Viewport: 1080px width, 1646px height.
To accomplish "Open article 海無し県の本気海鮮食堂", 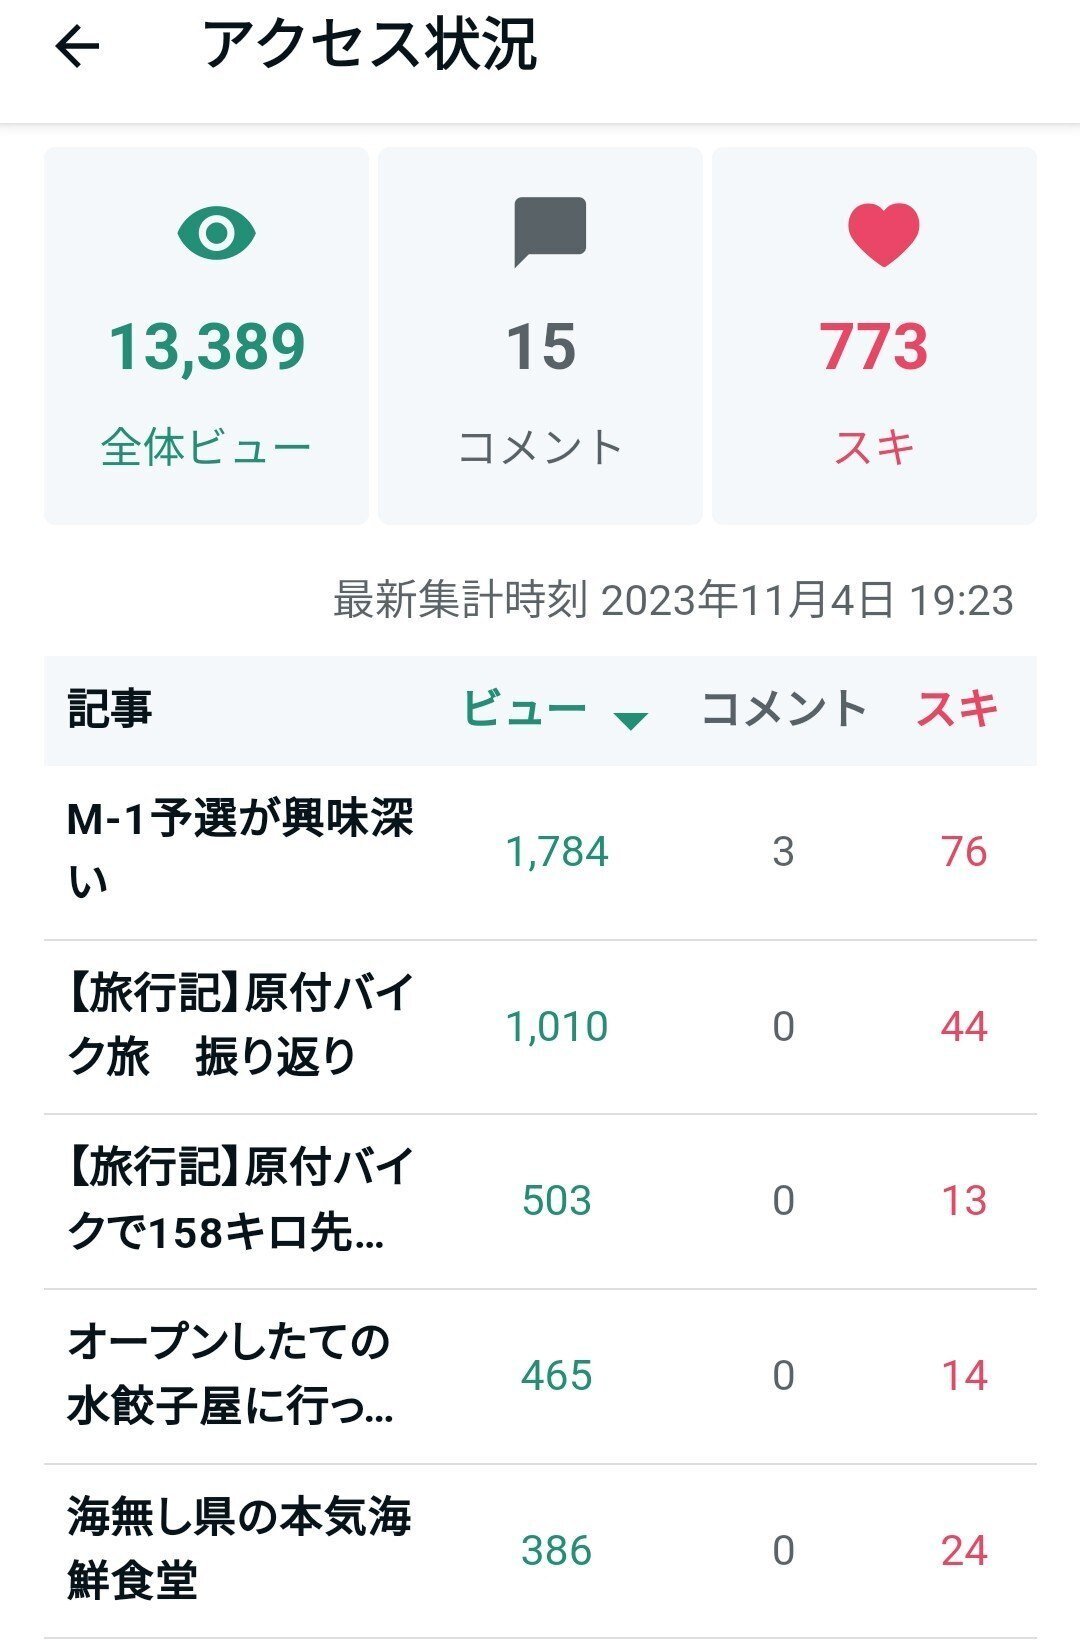I will pyautogui.click(x=239, y=1549).
